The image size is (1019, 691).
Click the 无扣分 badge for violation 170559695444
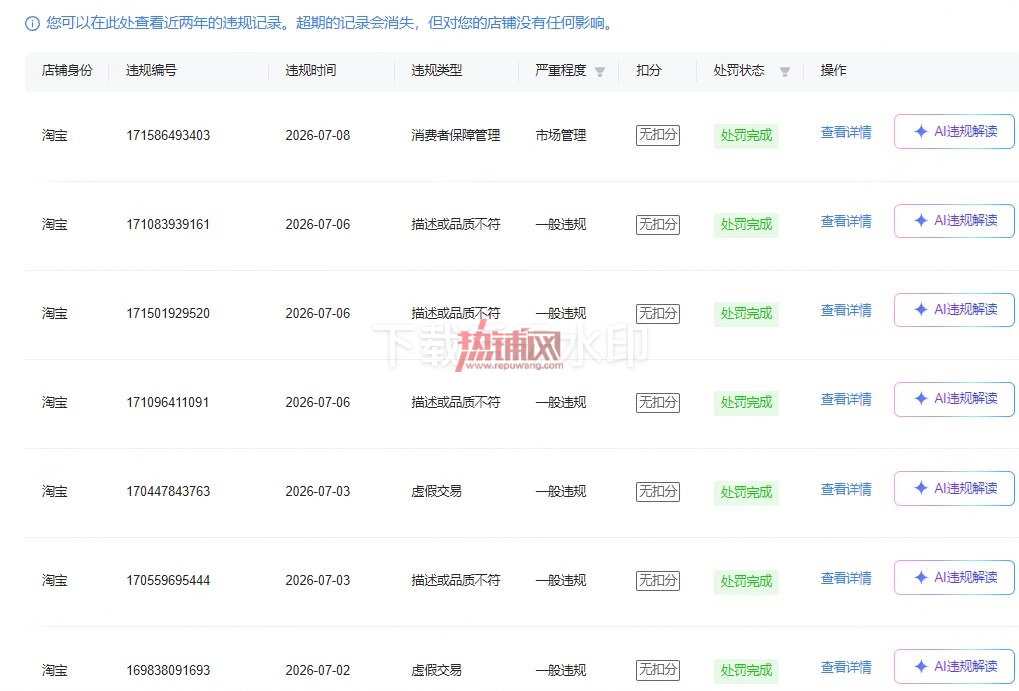658,580
